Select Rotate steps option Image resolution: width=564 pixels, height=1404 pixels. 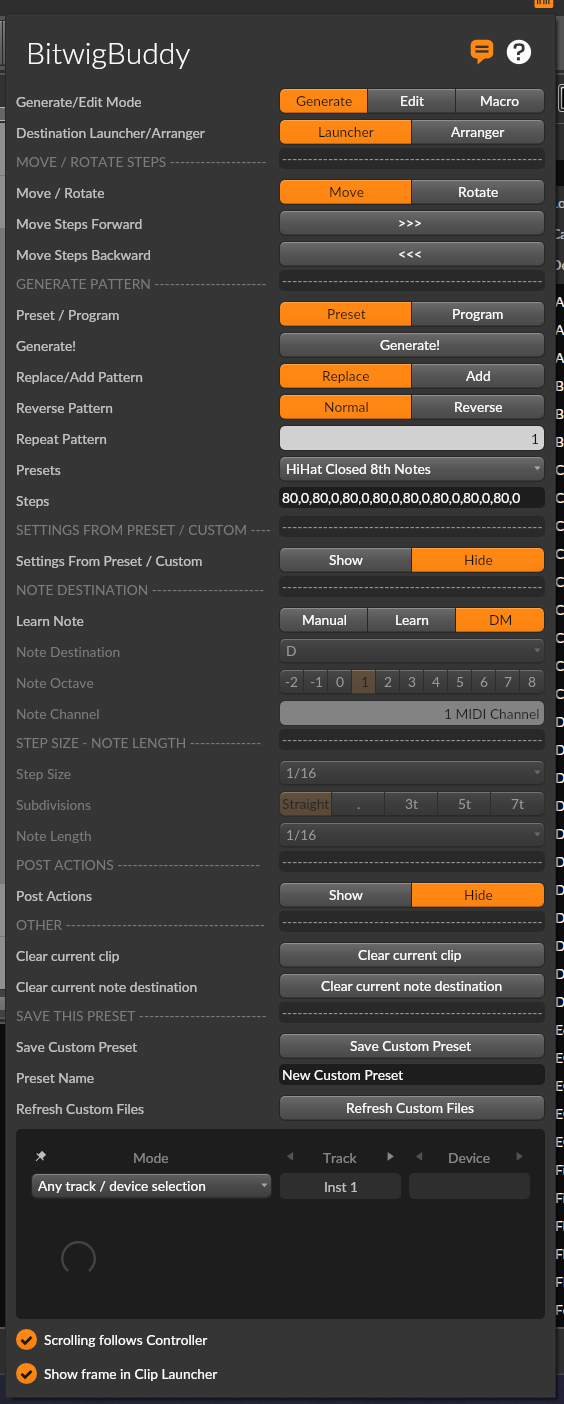click(x=478, y=192)
